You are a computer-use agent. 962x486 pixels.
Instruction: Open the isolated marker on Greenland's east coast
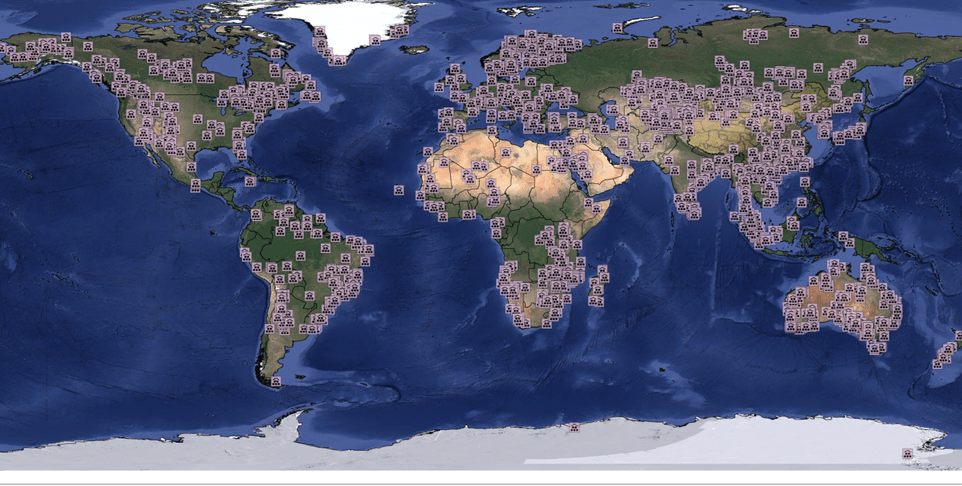point(375,41)
